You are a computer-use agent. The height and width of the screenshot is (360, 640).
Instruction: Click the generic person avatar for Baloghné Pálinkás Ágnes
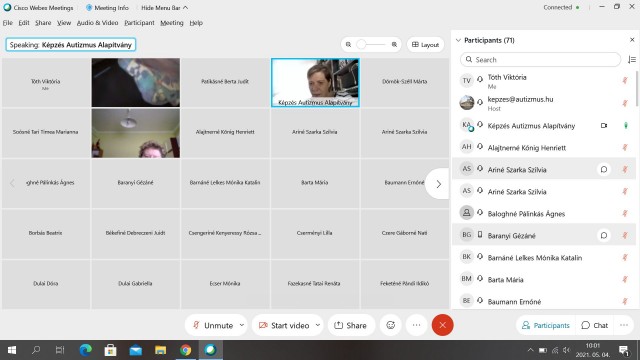click(x=467, y=213)
